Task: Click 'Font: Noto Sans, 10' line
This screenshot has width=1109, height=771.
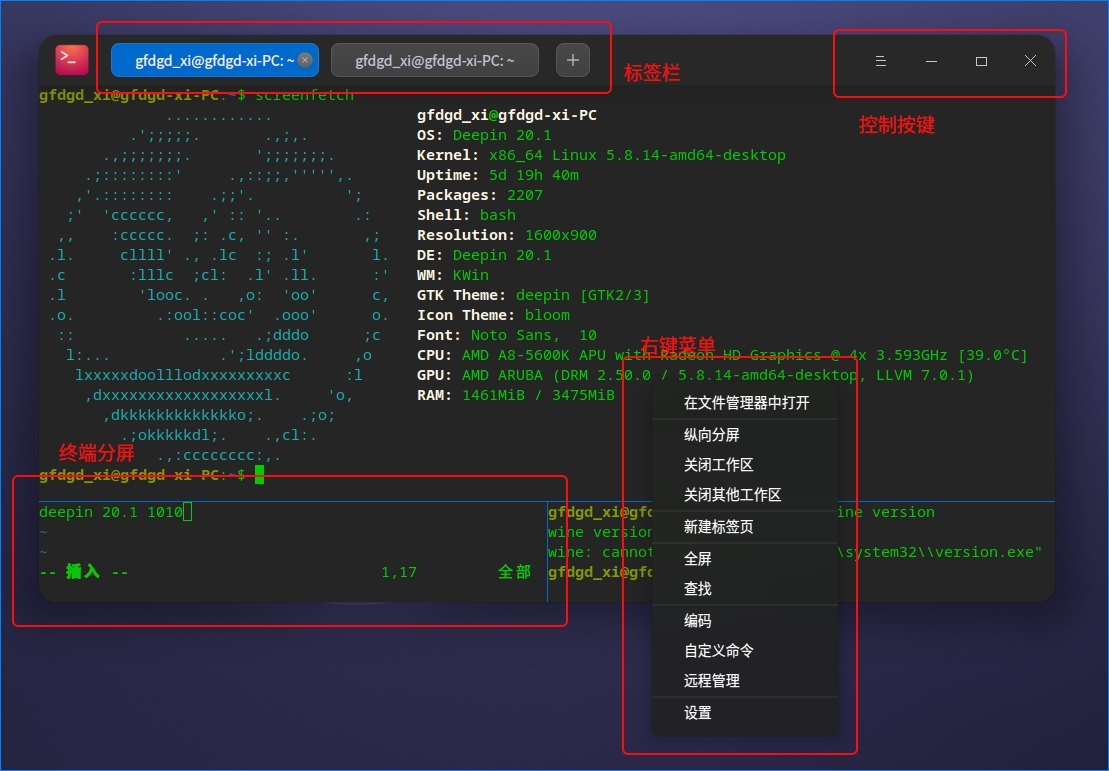Action: pyautogui.click(x=506, y=335)
